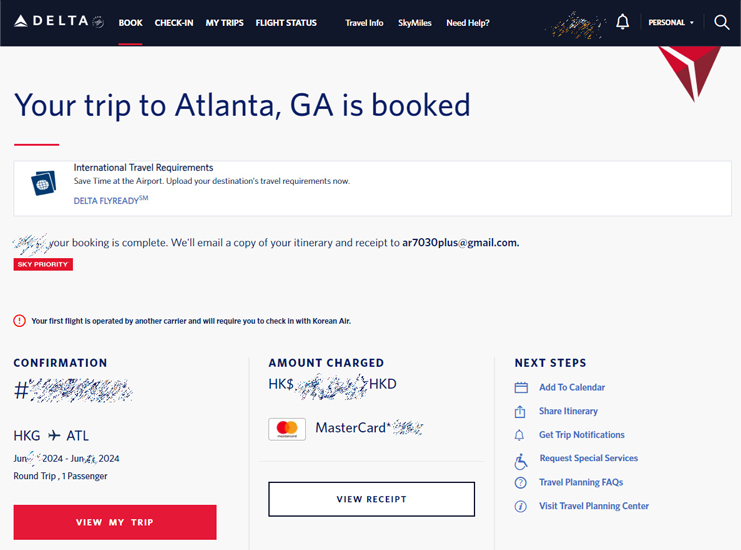The image size is (741, 550).
Task: Click the wheelchair special services icon
Action: click(520, 461)
